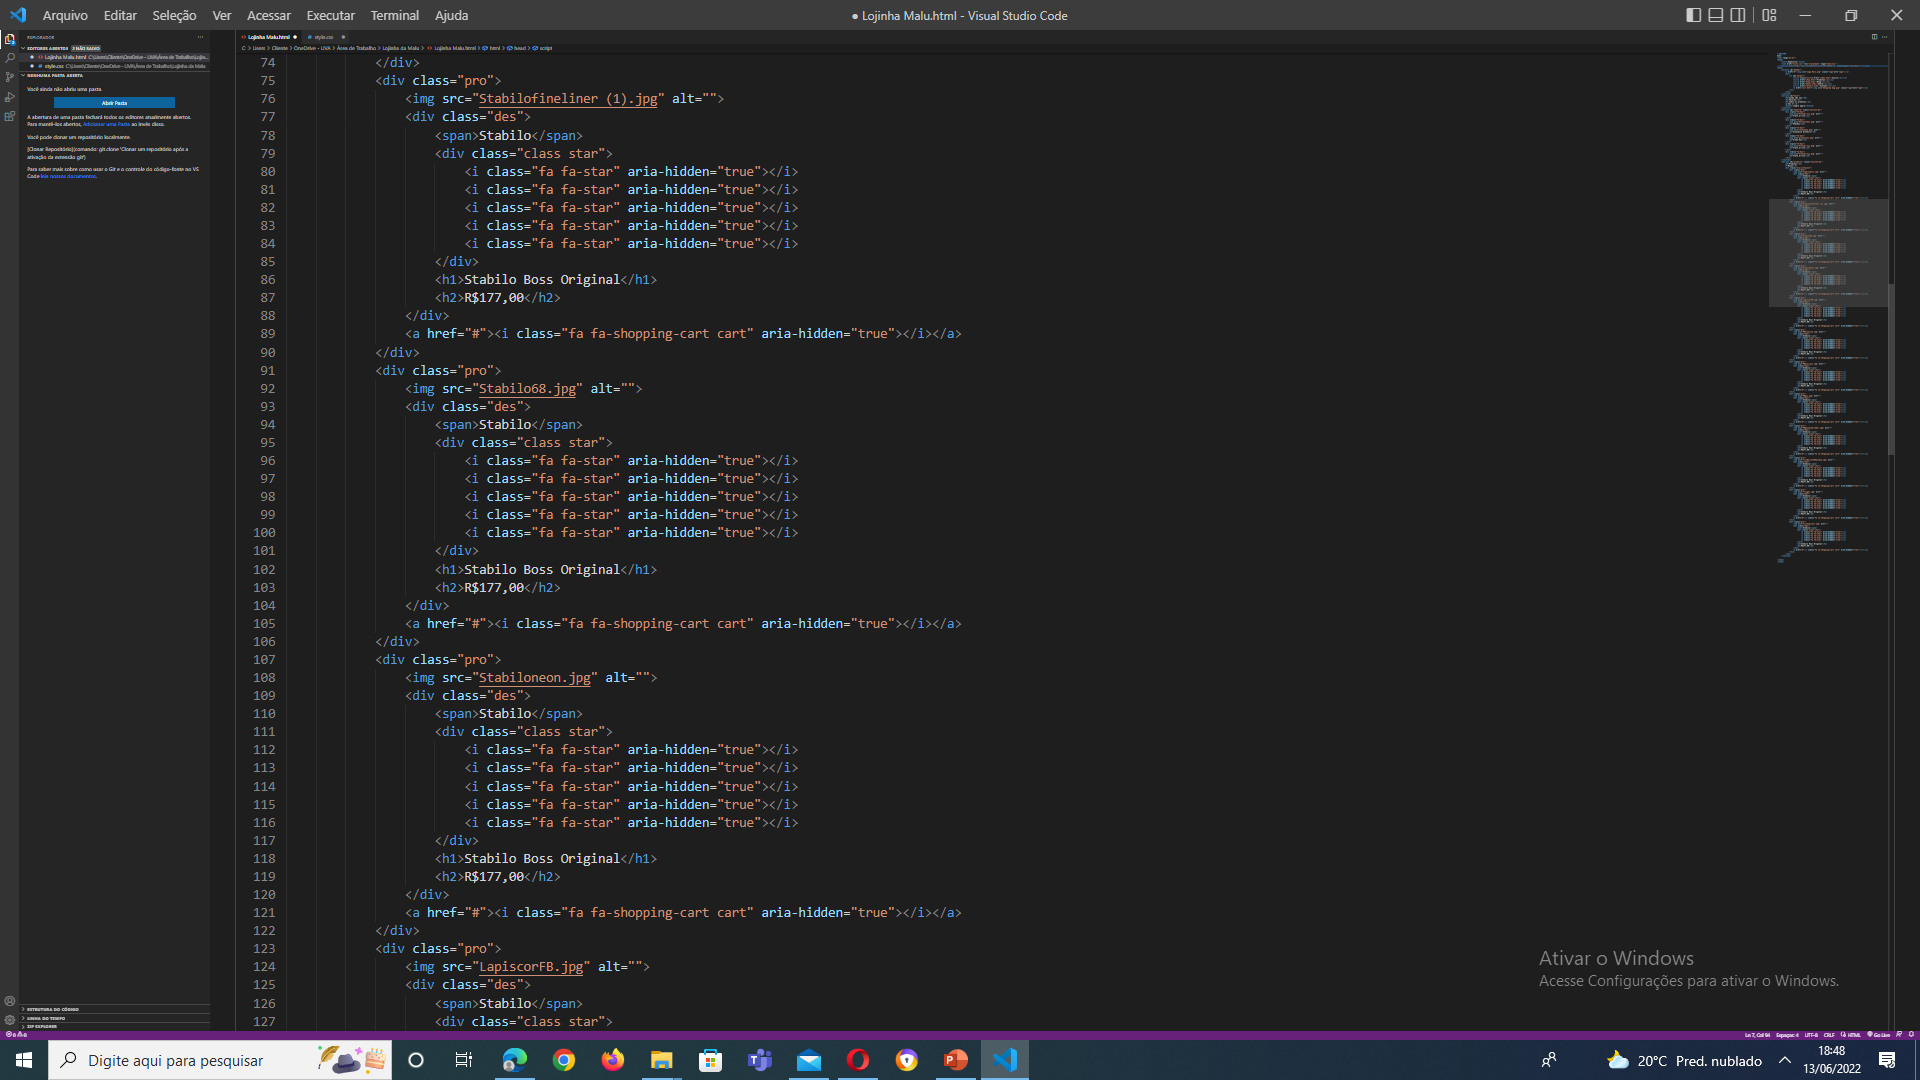Click leia nossos documentos link

68,176
